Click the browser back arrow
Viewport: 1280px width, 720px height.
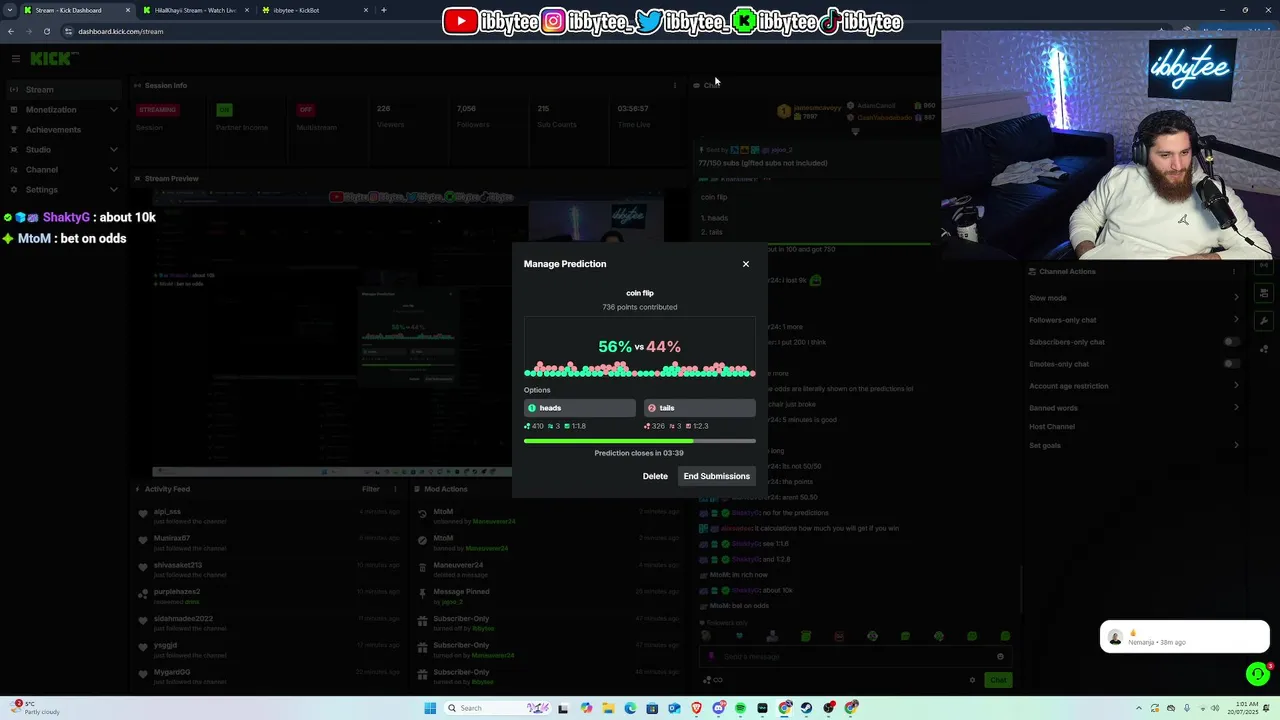11,31
